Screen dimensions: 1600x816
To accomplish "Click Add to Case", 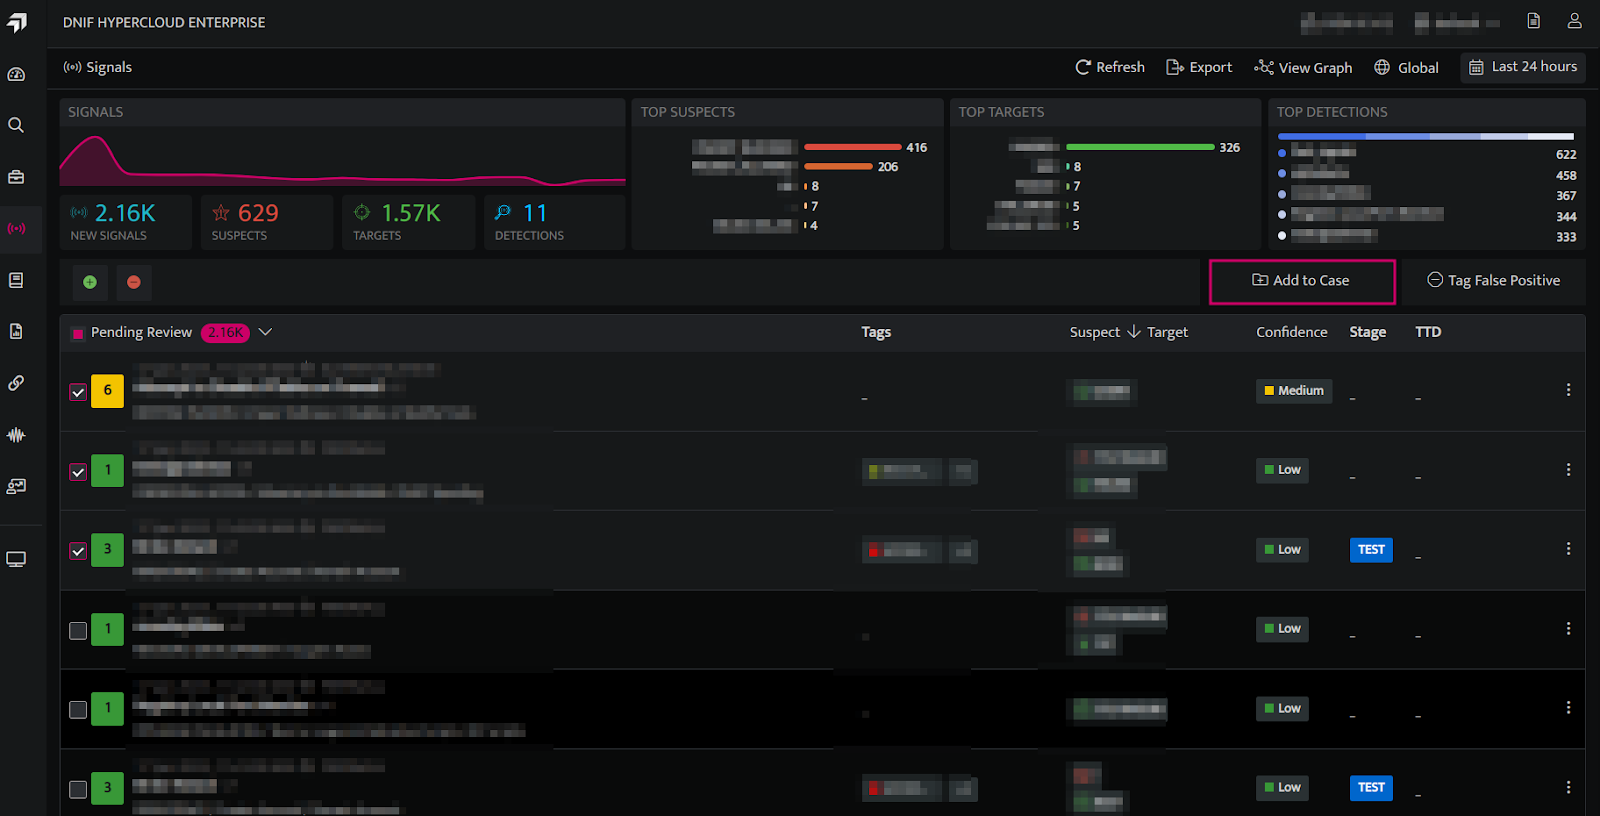I will pos(1302,281).
